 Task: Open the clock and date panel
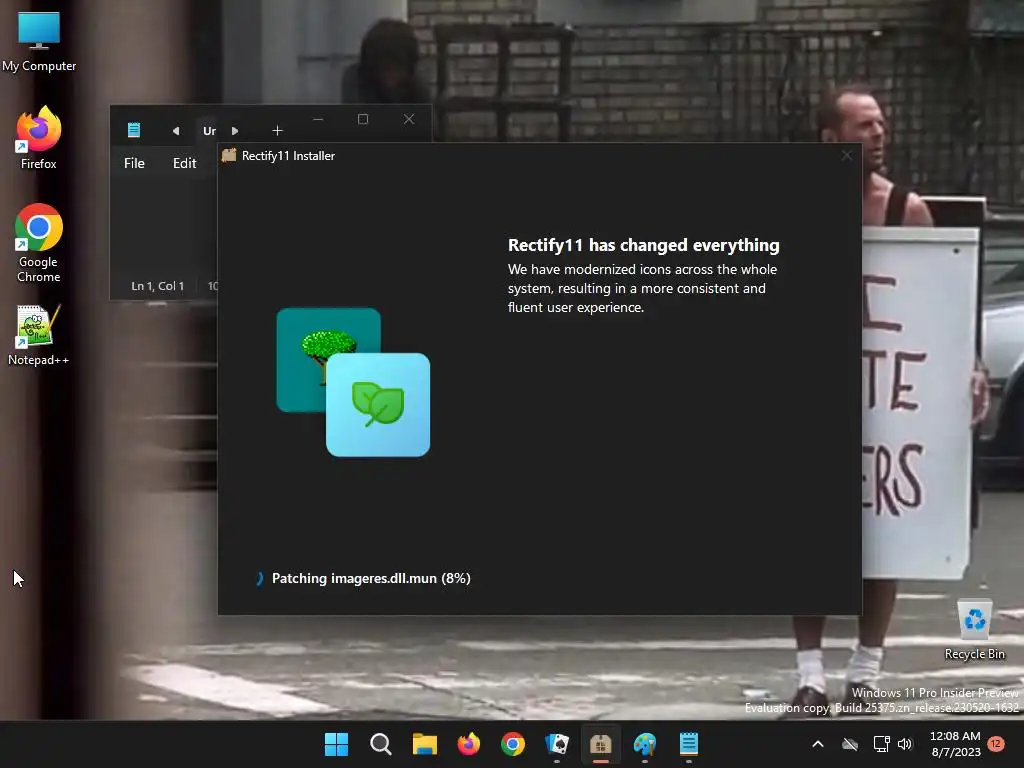click(x=955, y=744)
